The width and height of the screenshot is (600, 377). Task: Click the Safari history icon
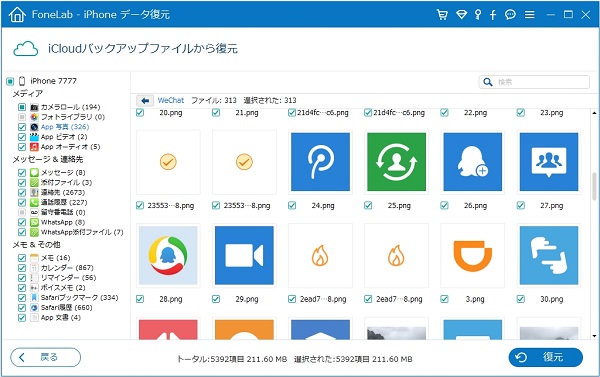34,308
